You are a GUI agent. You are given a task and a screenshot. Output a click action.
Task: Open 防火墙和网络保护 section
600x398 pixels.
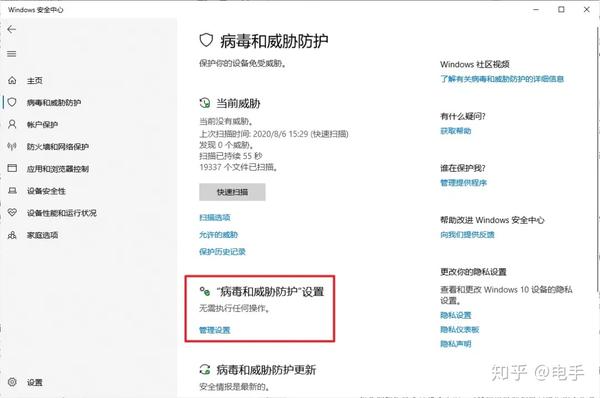pyautogui.click(x=58, y=147)
